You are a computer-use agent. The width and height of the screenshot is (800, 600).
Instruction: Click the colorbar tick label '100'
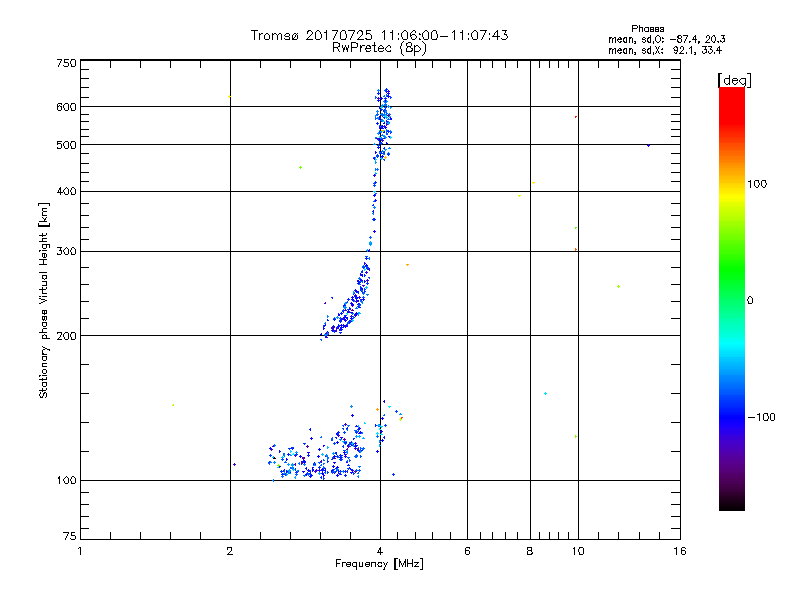point(757,184)
